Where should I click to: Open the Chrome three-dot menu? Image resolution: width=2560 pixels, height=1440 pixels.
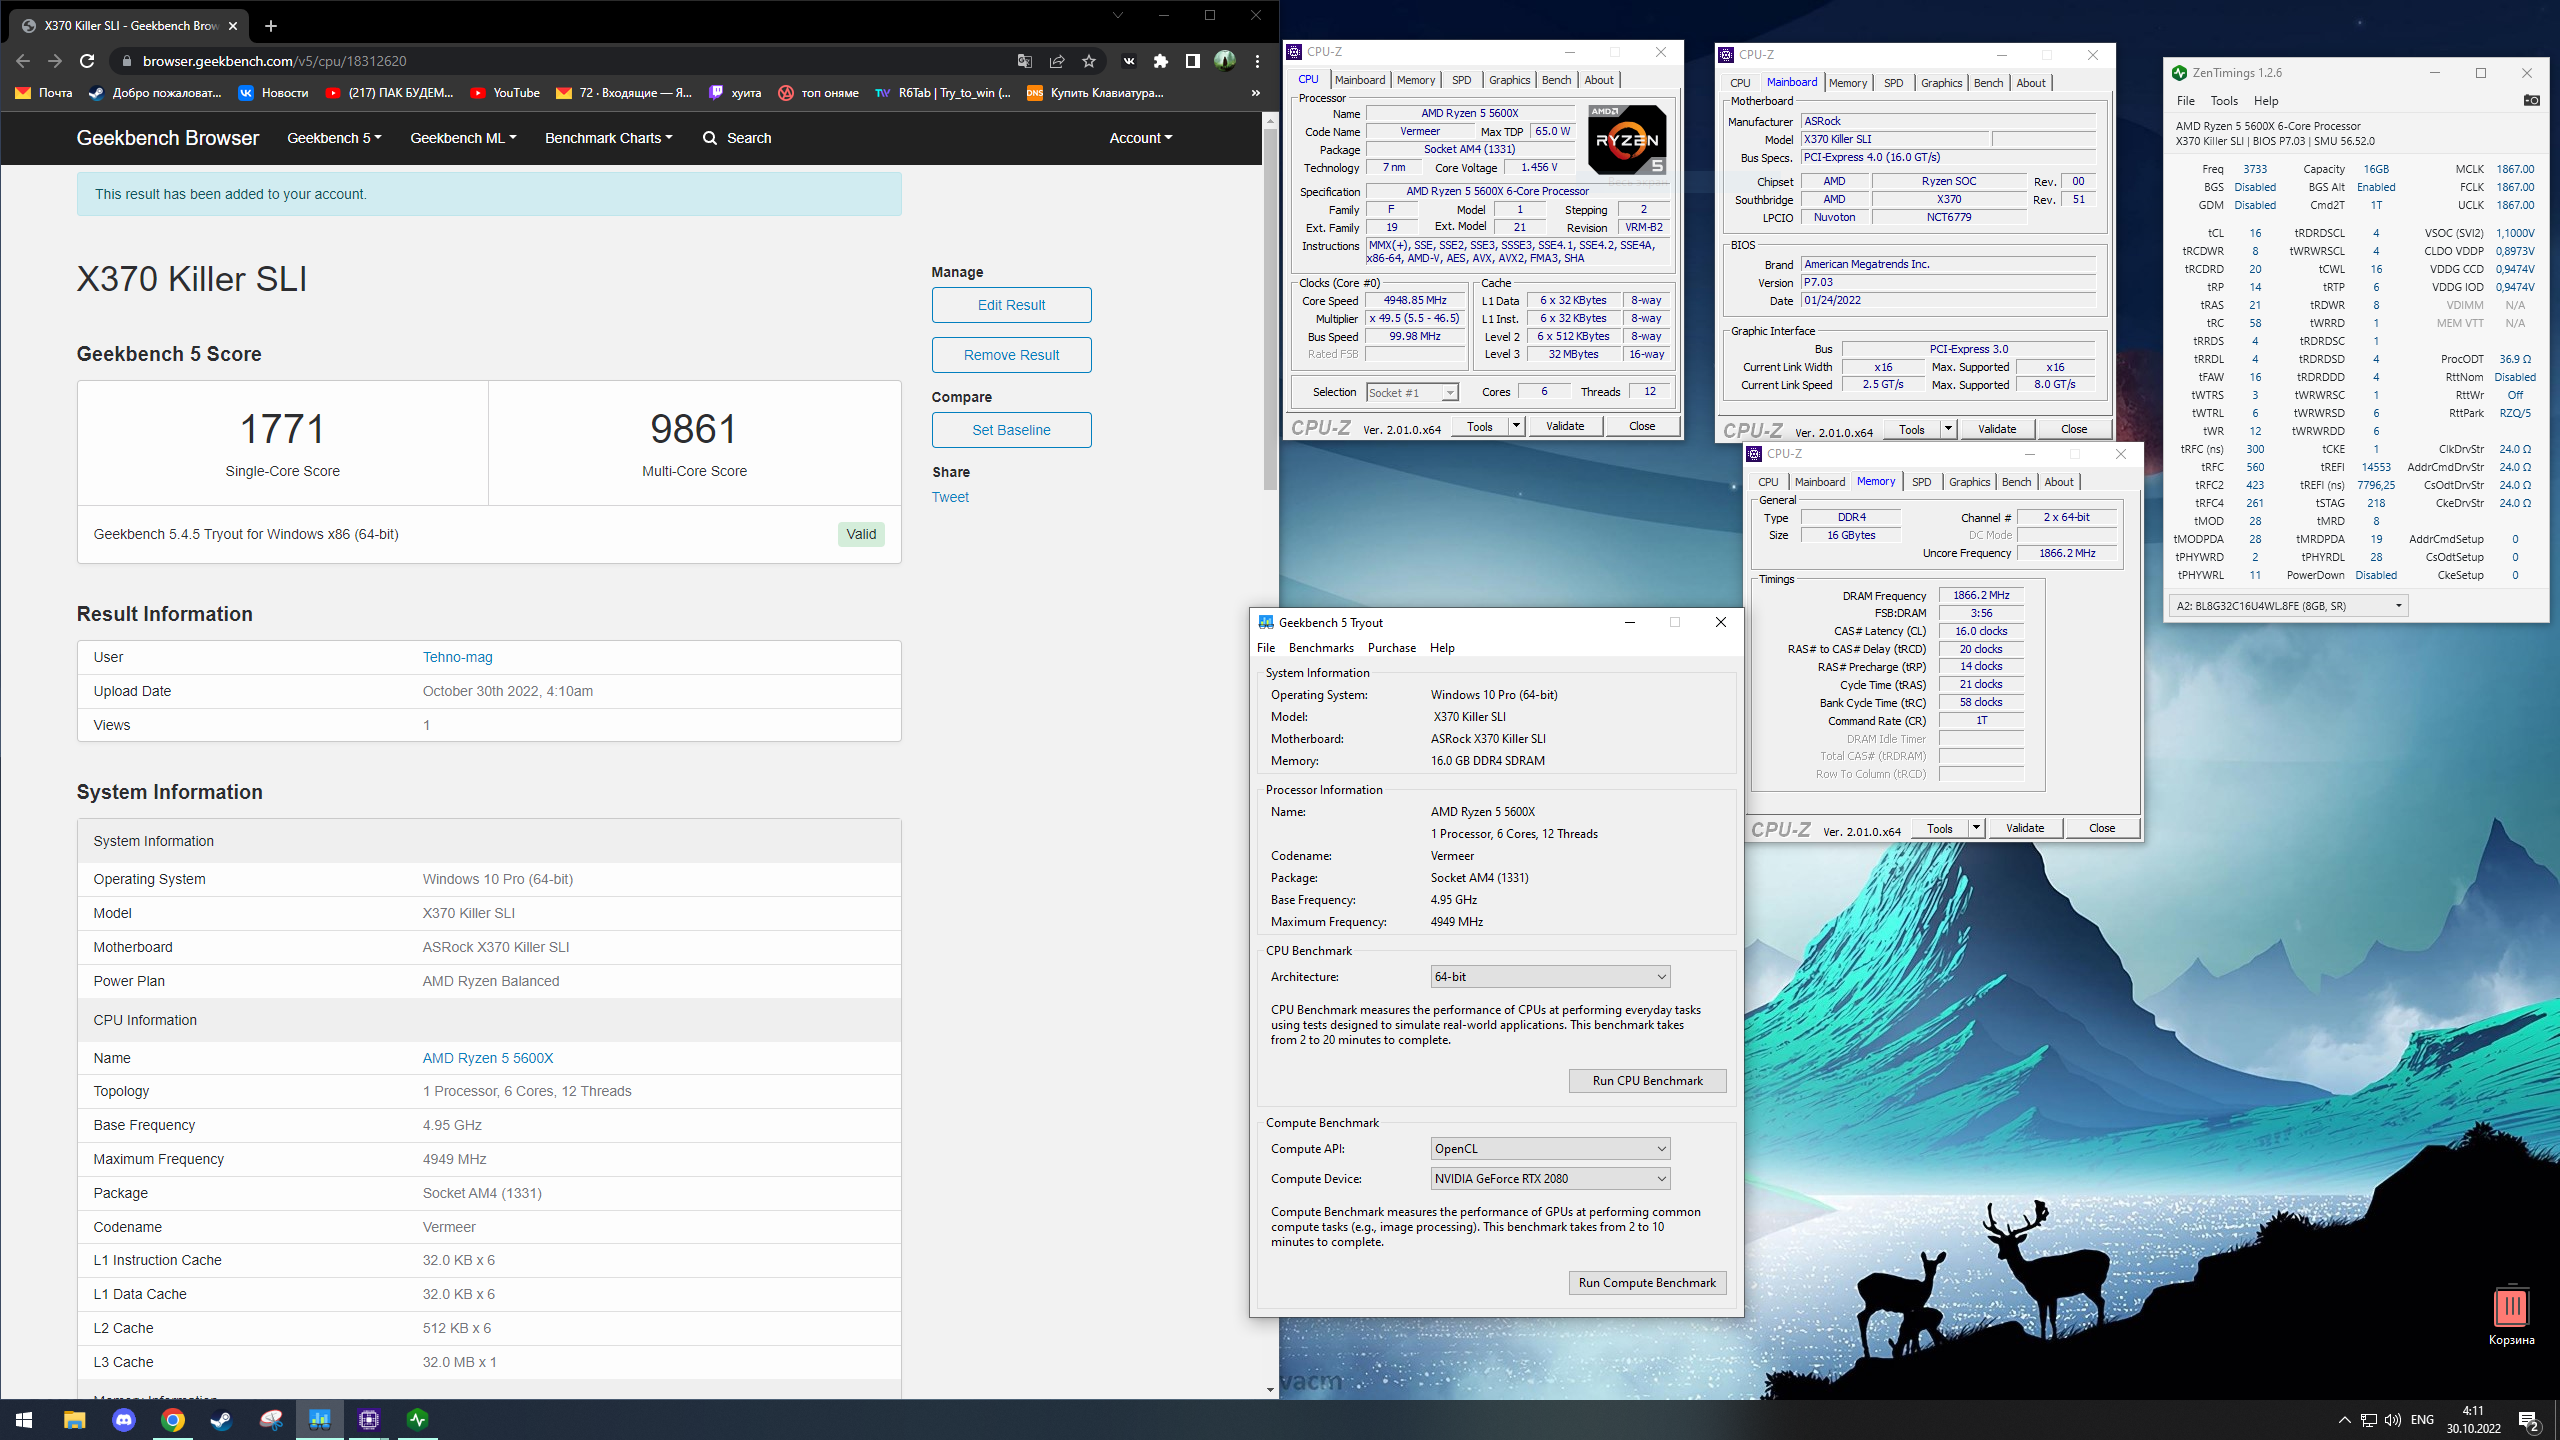point(1257,61)
